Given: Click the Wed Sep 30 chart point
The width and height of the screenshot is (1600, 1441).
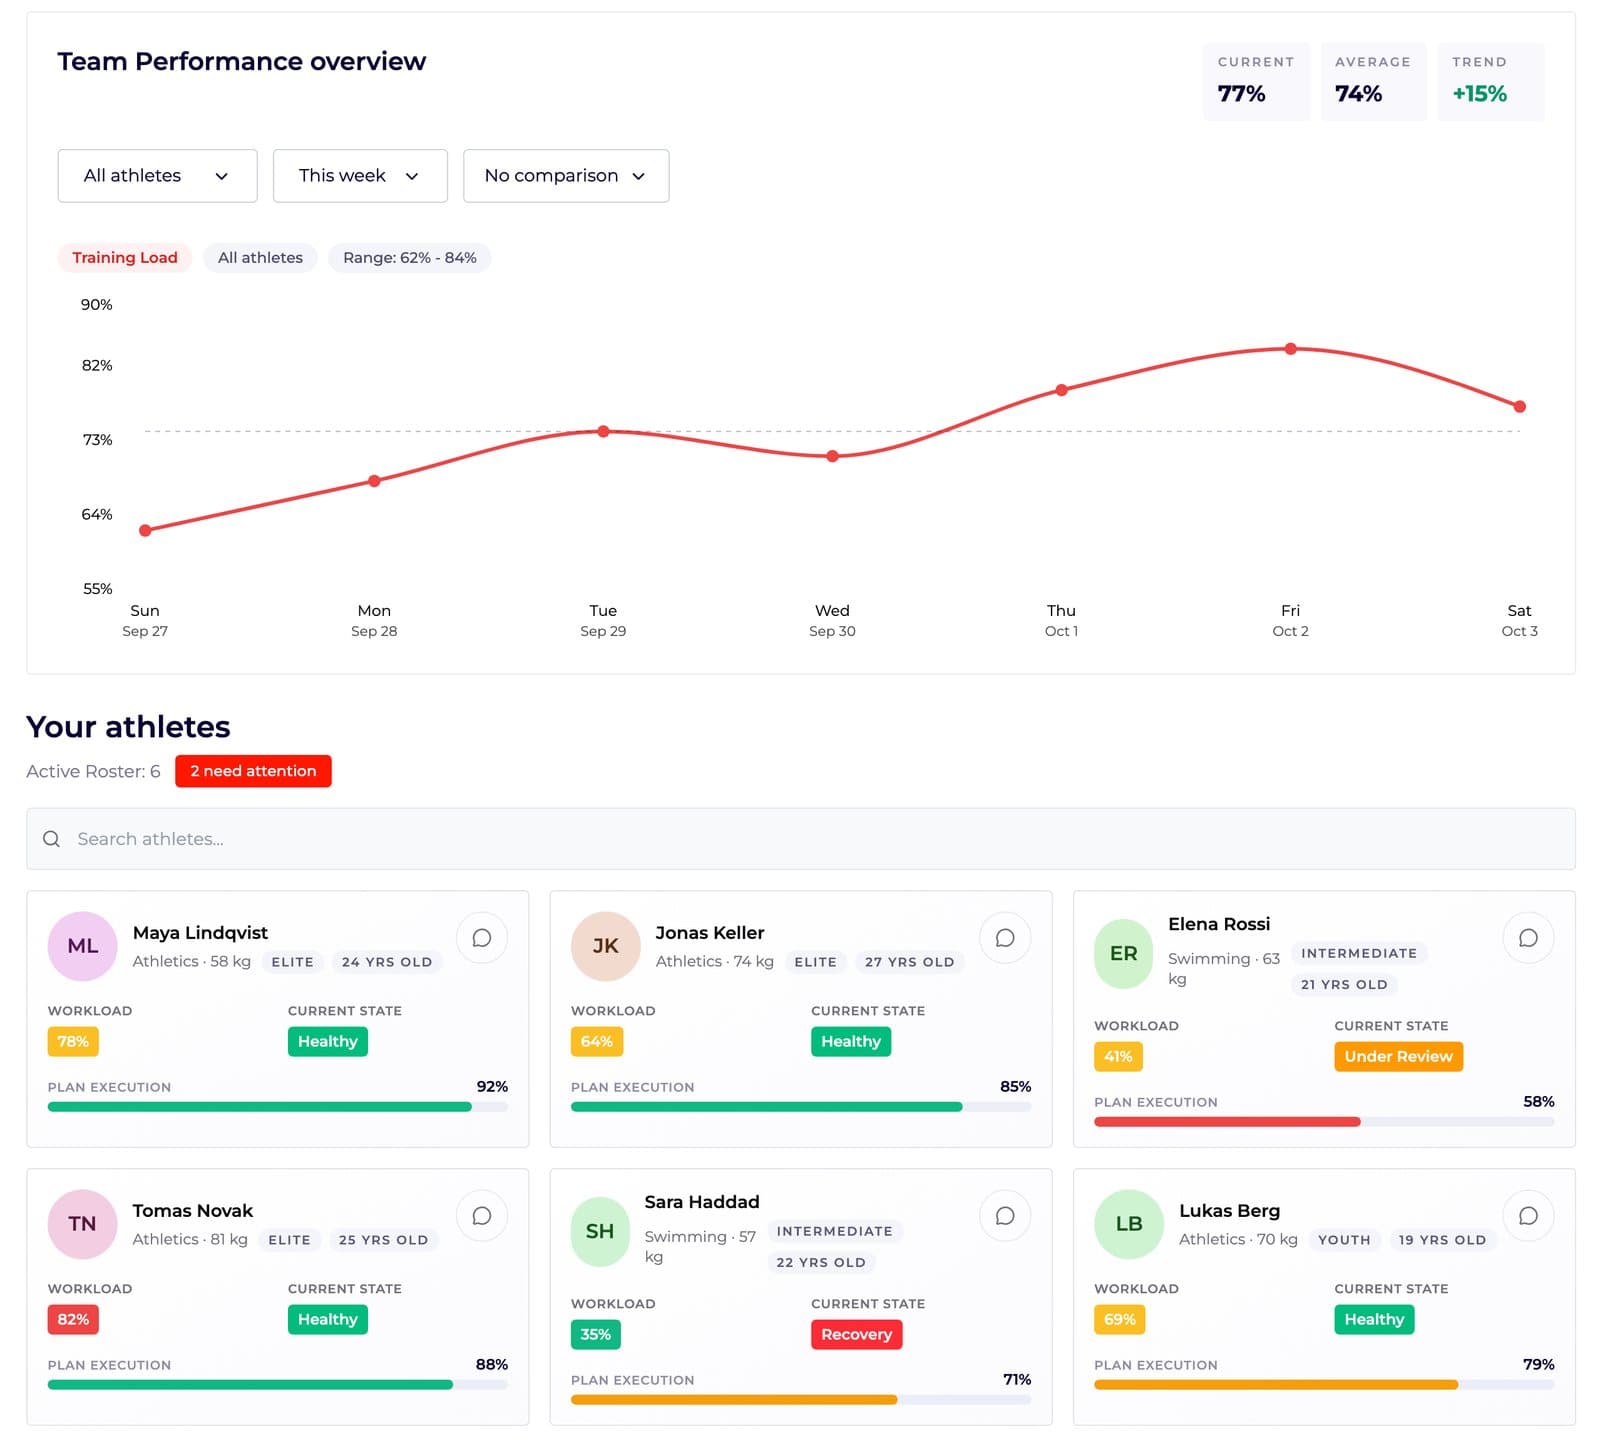Looking at the screenshot, I should 832,456.
